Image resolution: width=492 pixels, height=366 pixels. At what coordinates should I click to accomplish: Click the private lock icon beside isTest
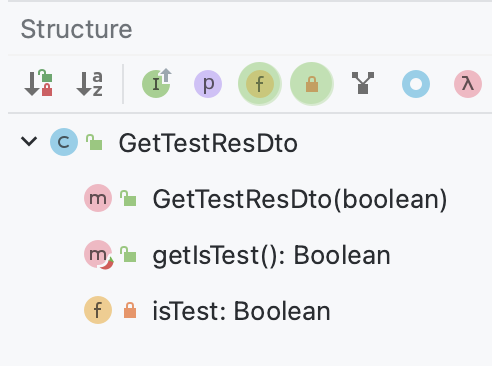(x=130, y=310)
